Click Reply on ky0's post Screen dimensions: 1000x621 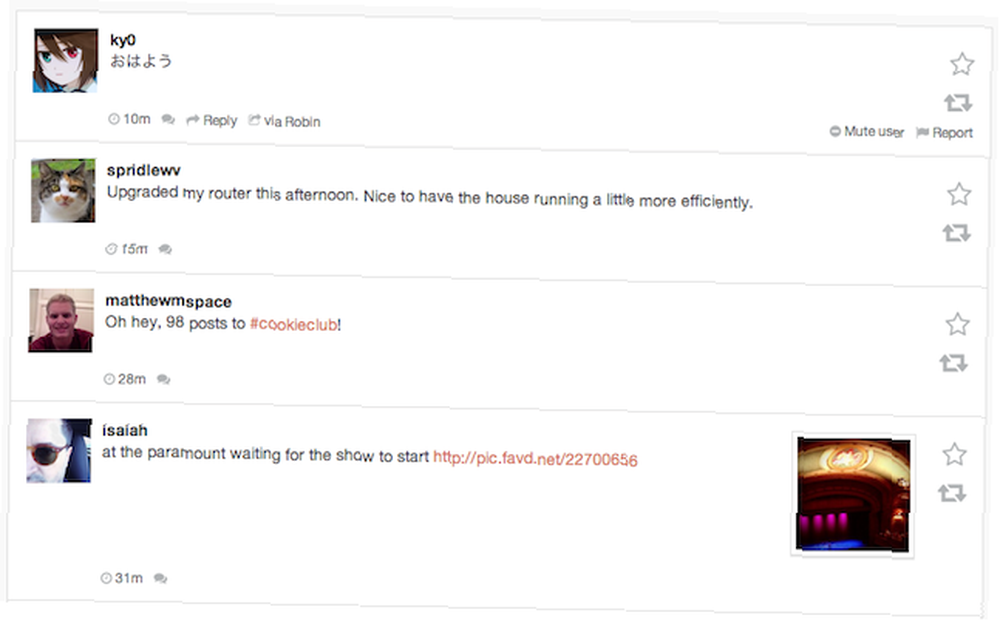click(x=212, y=121)
